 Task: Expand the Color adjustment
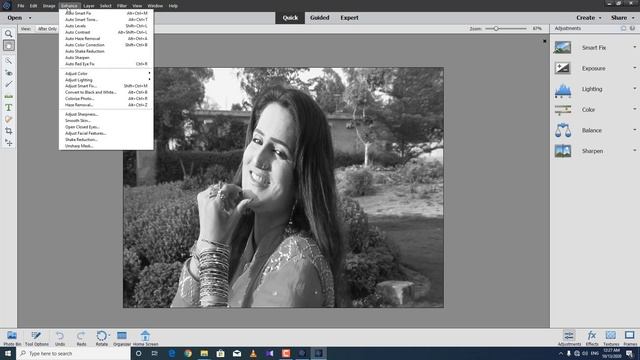click(x=634, y=109)
